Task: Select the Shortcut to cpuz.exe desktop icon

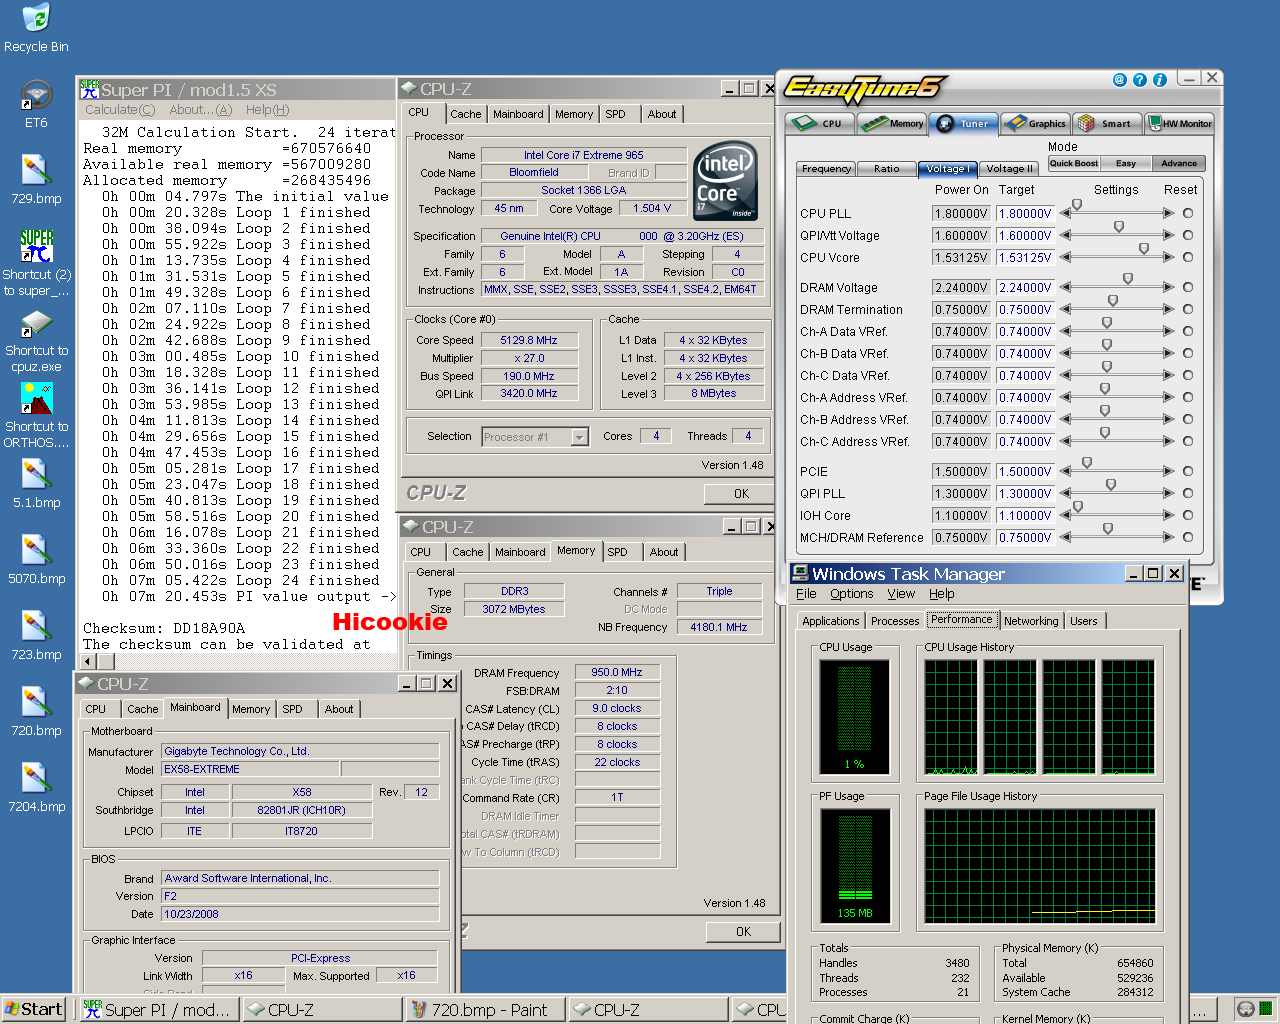Action: (36, 322)
